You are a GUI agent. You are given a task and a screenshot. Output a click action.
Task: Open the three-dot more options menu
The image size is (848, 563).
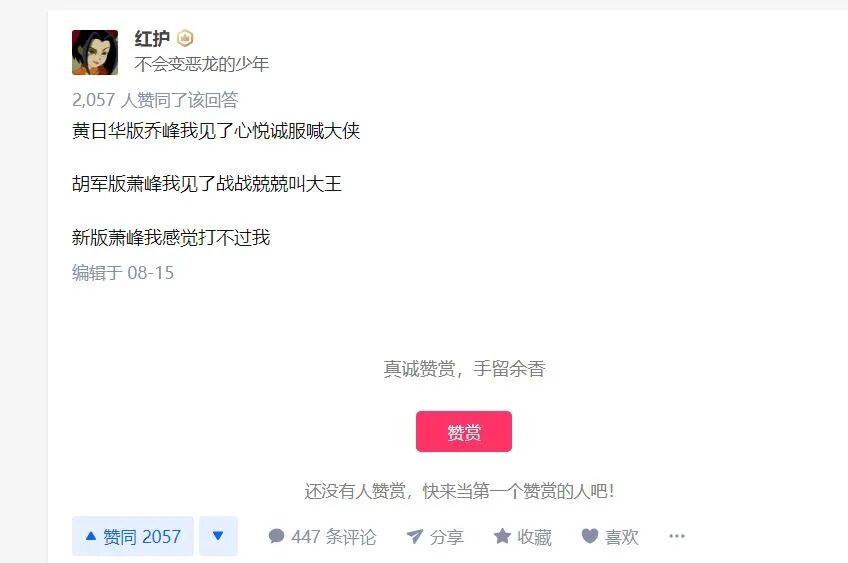[677, 536]
